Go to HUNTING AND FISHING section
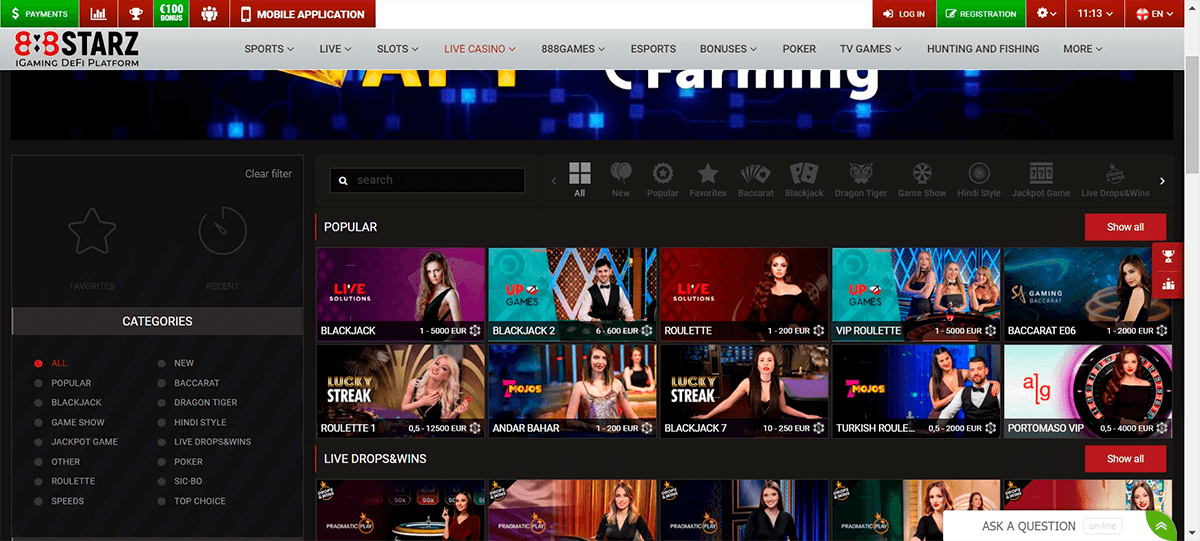The height and width of the screenshot is (541, 1200). 983,48
